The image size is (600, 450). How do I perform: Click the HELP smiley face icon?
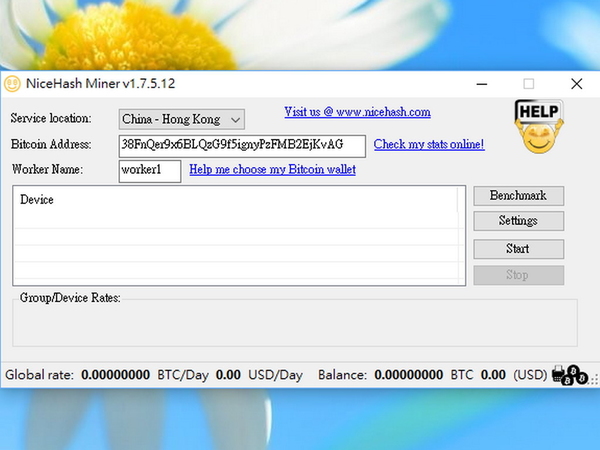[537, 127]
